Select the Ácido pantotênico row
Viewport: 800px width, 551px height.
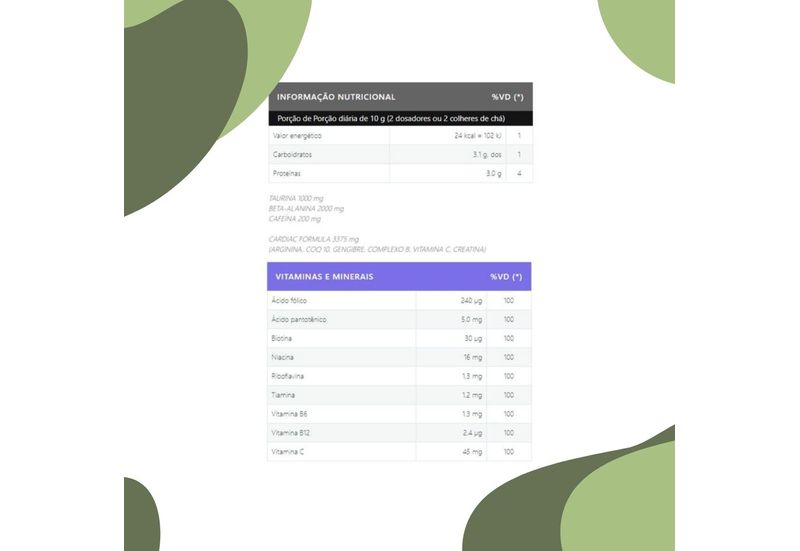point(399,319)
